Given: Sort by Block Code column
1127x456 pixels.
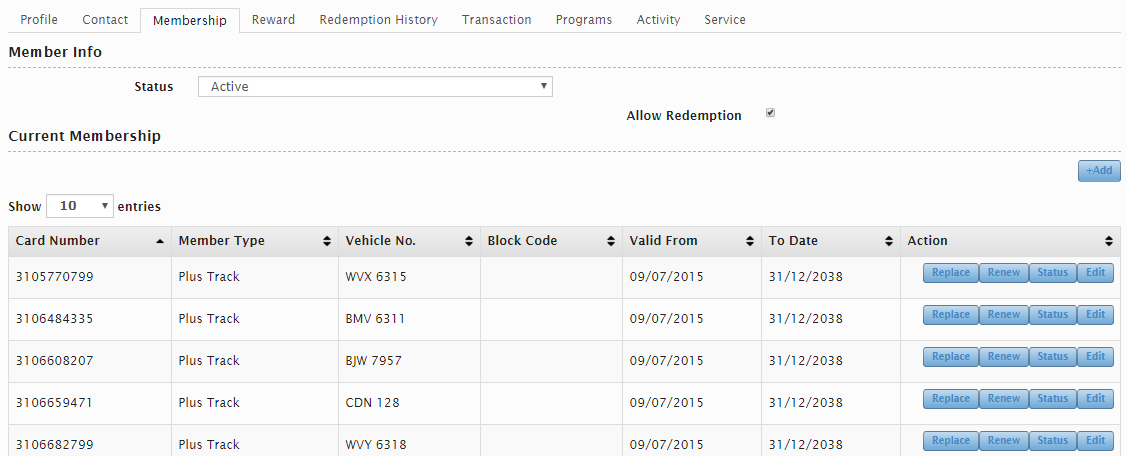Looking at the screenshot, I should click(x=550, y=241).
